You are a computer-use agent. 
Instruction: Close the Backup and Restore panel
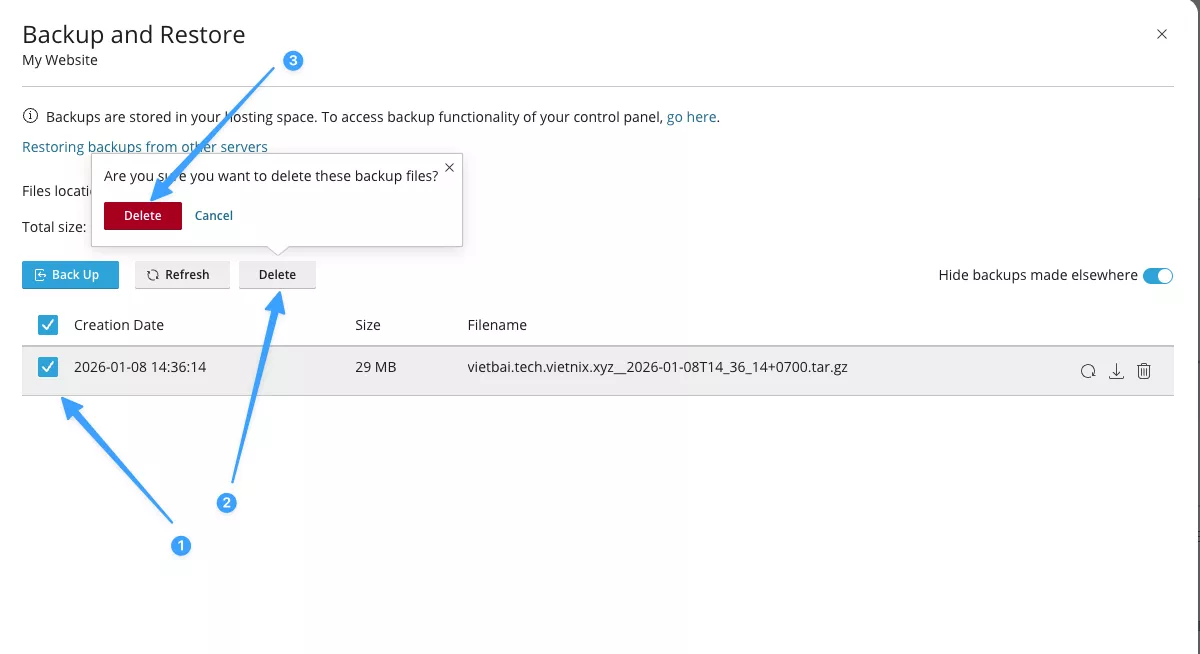(1162, 33)
